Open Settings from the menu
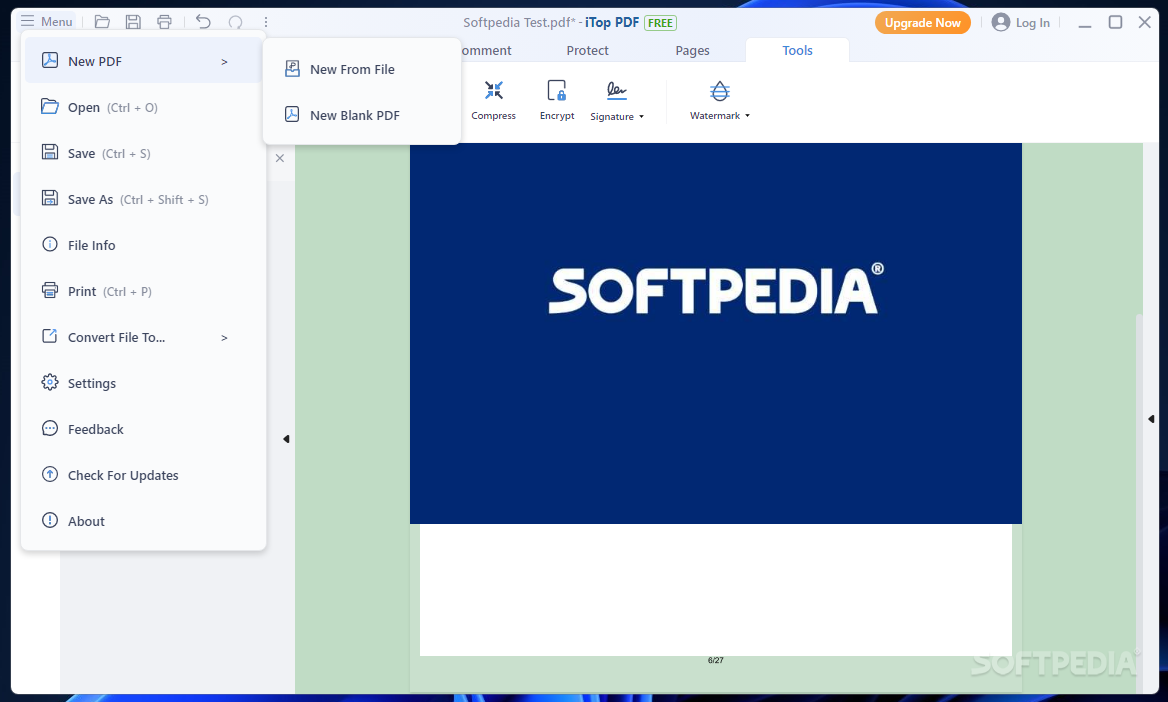This screenshot has height=702, width=1168. (x=144, y=383)
